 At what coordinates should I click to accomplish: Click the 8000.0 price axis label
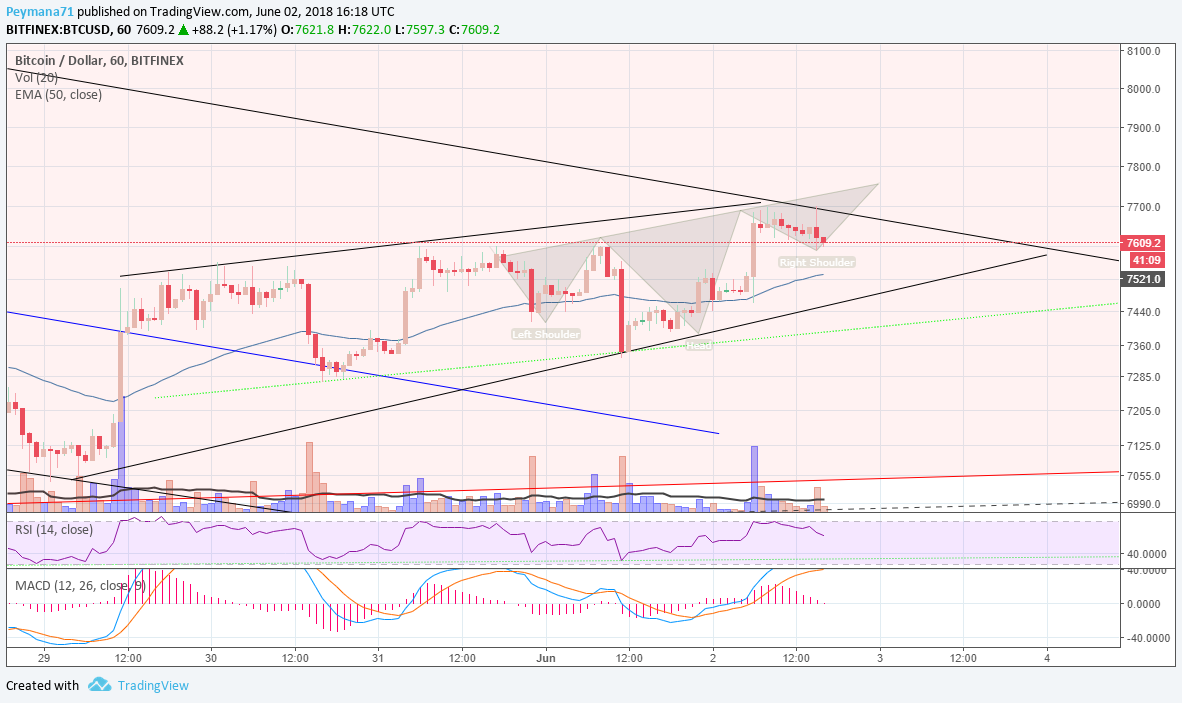[x=1143, y=89]
